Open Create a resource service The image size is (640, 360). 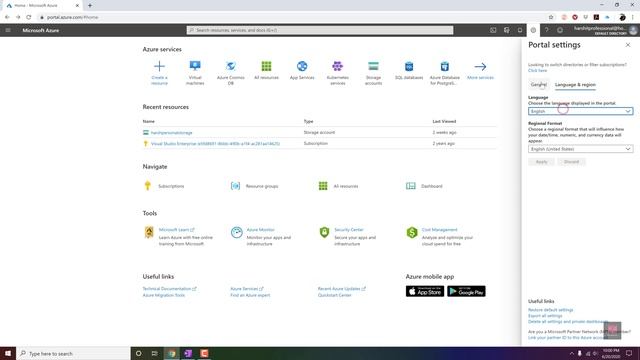[159, 73]
